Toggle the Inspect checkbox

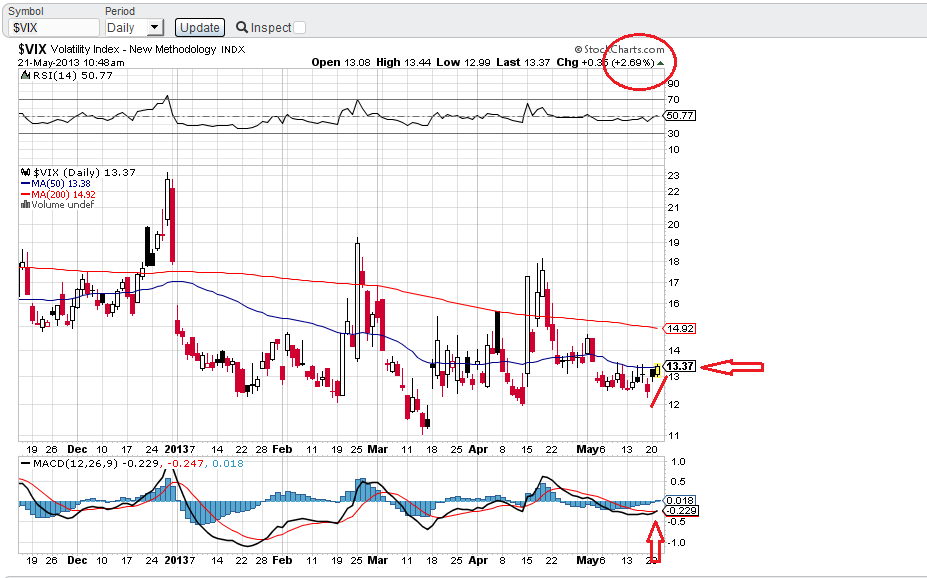coord(300,27)
